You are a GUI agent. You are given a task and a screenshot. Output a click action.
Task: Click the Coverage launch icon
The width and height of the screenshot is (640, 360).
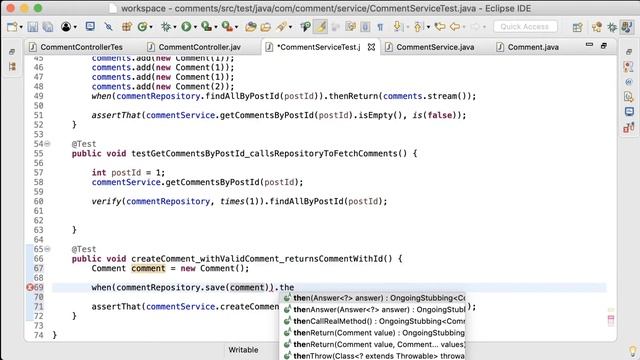click(207, 27)
